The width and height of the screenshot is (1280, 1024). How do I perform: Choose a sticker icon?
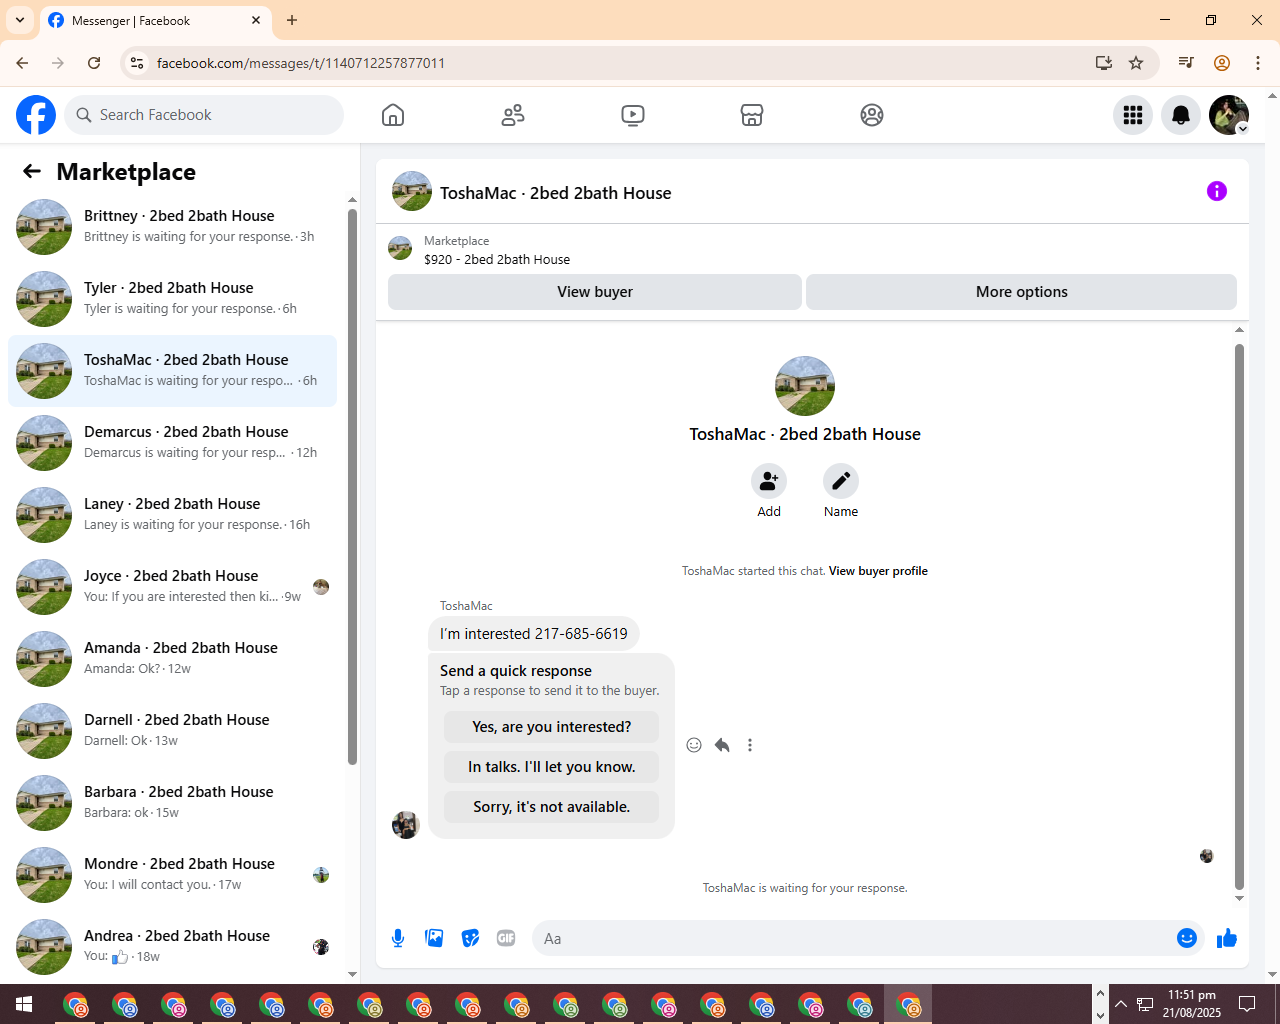tap(470, 938)
